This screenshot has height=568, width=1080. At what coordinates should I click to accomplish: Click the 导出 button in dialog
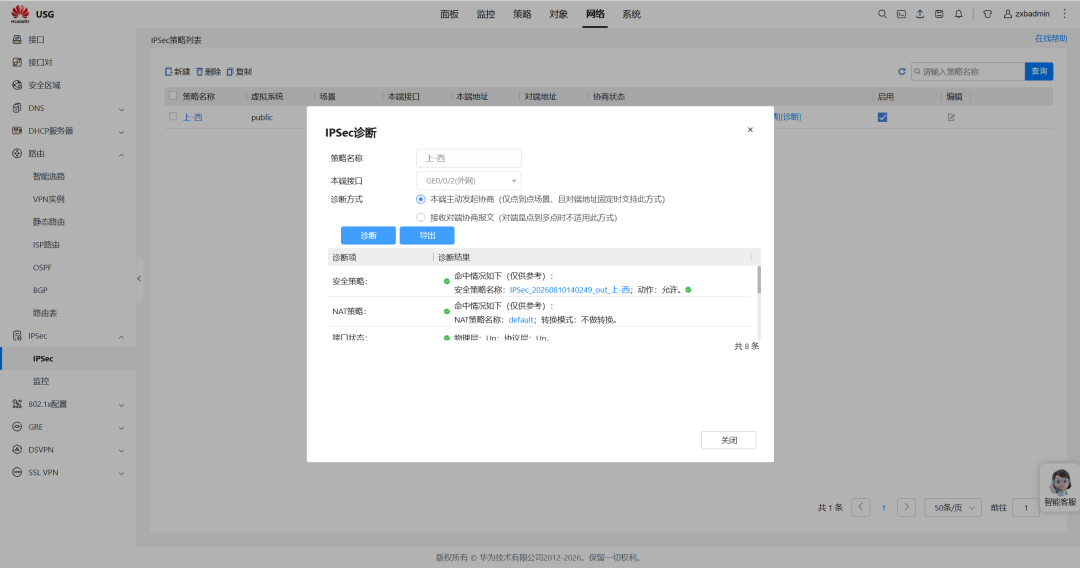pos(427,235)
